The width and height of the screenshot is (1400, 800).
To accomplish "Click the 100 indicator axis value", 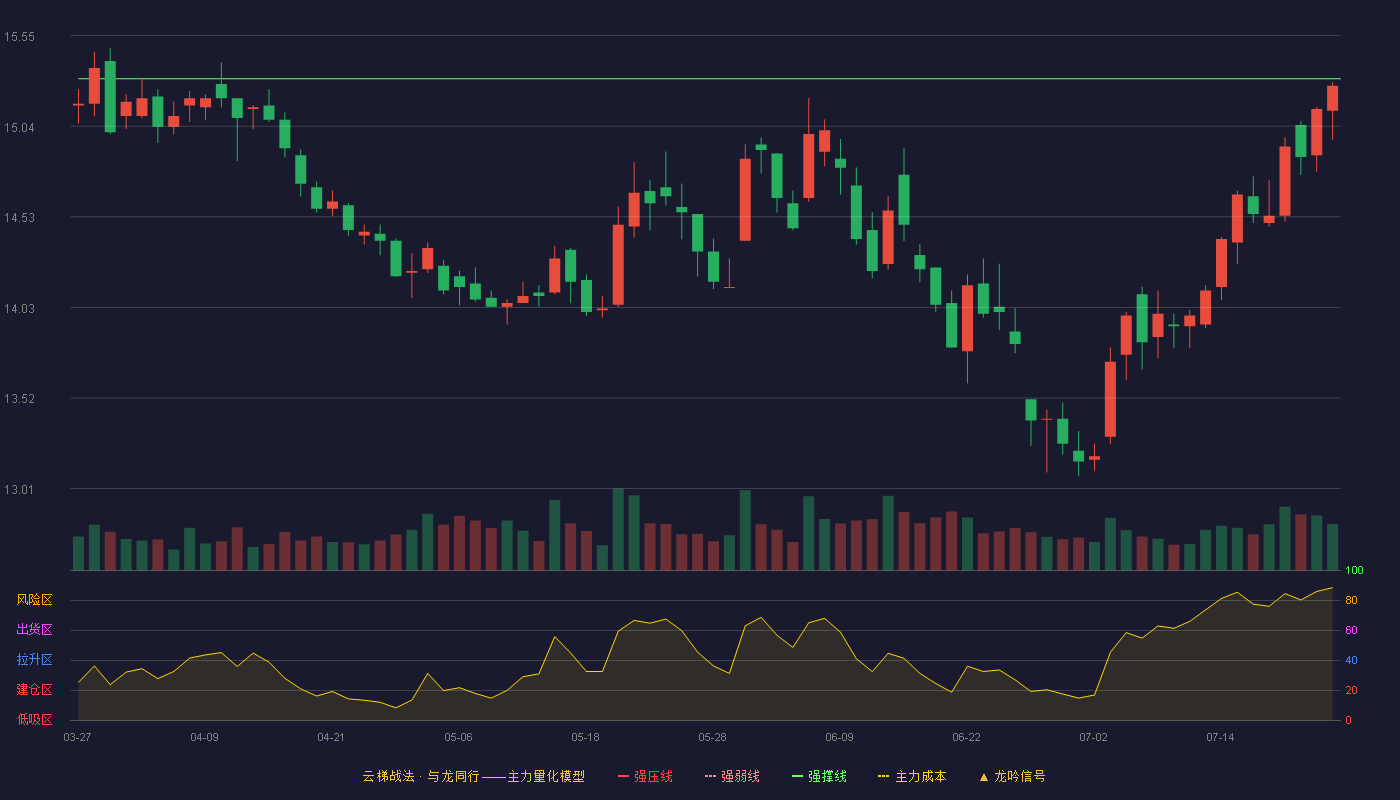I will click(x=1354, y=570).
